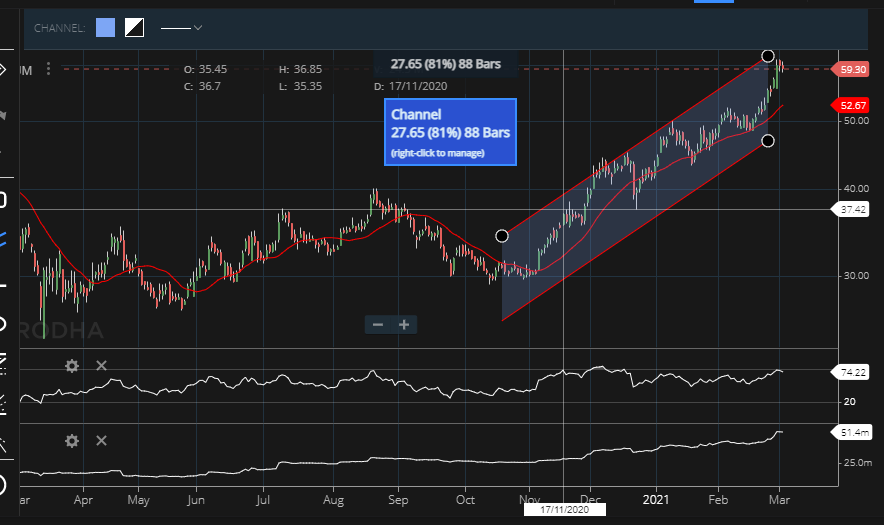Click the '20' axis label of the indicator panel
Viewport: 884px width, 525px height.
coord(850,402)
